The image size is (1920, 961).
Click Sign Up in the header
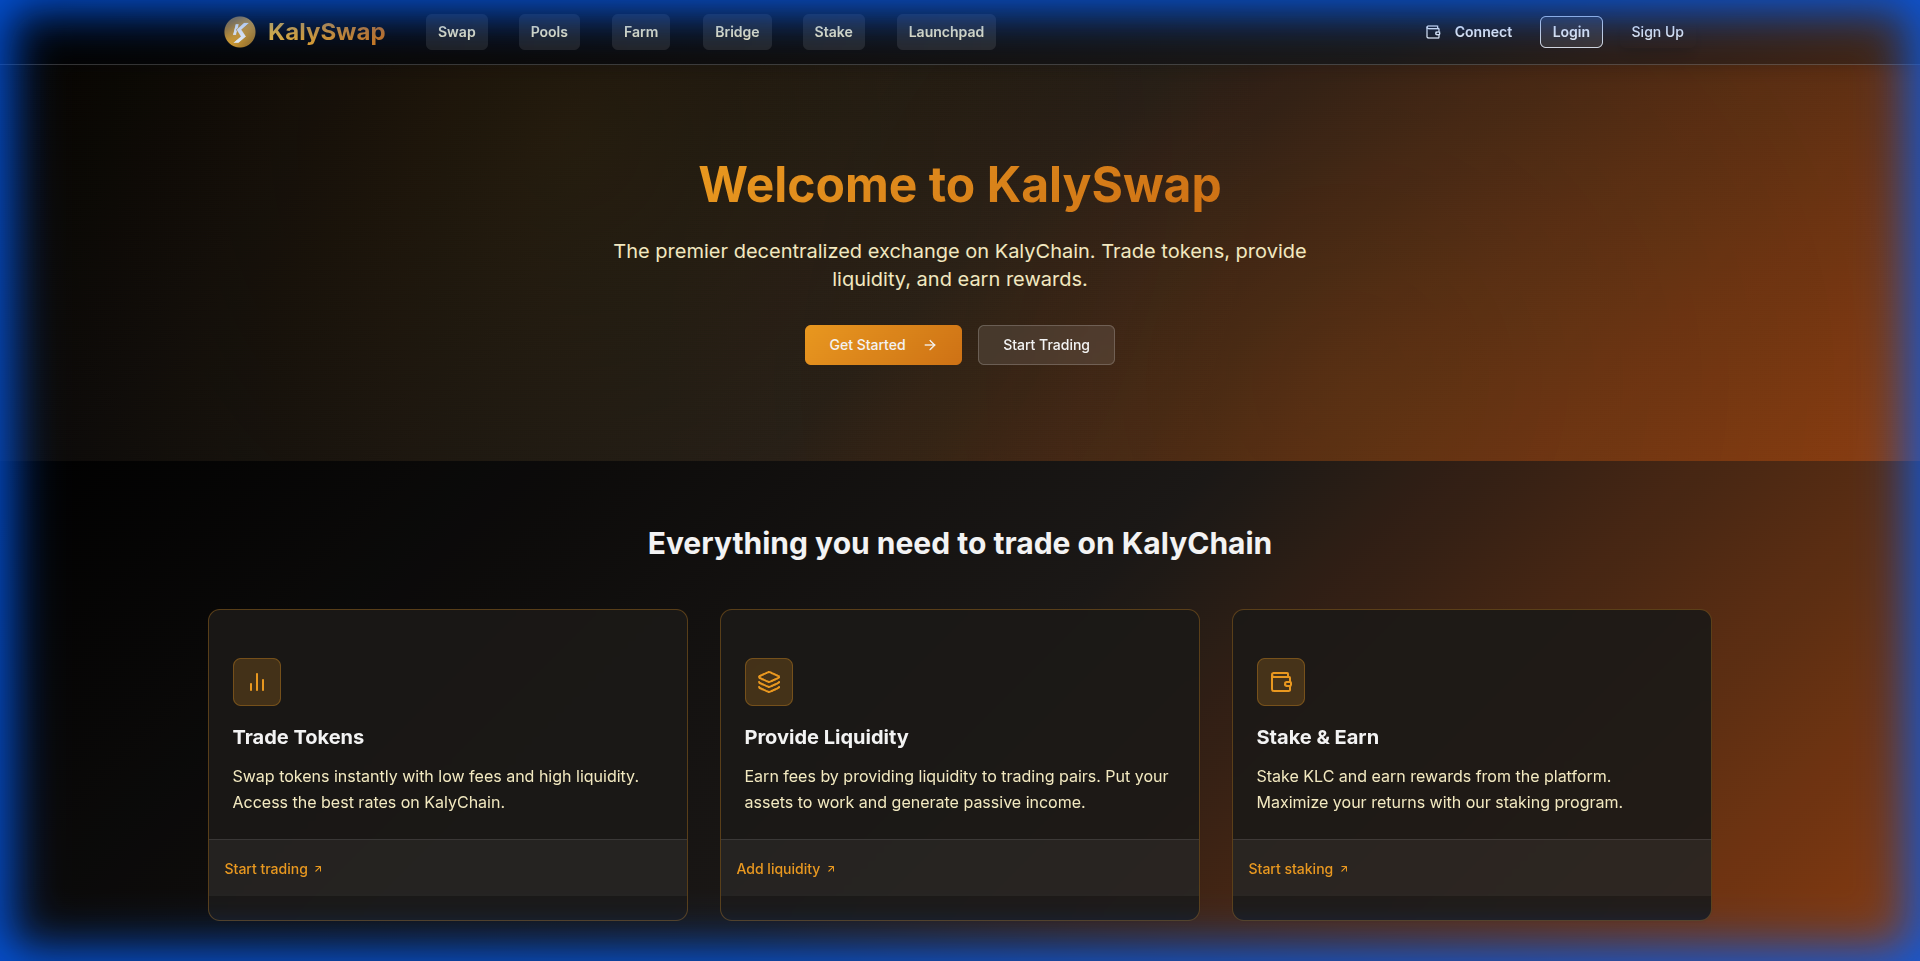[x=1657, y=31]
